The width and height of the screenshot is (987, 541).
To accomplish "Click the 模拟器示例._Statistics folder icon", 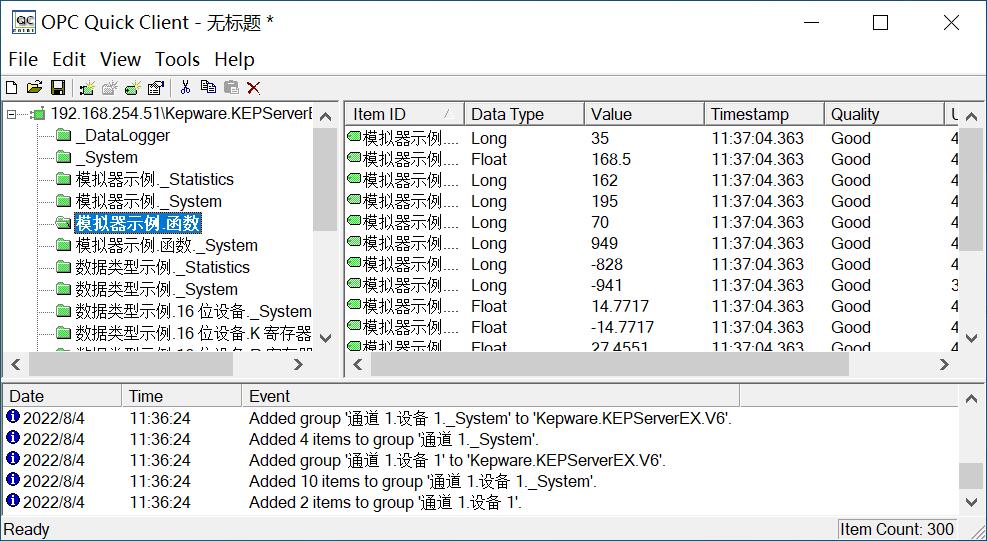I will [x=63, y=179].
